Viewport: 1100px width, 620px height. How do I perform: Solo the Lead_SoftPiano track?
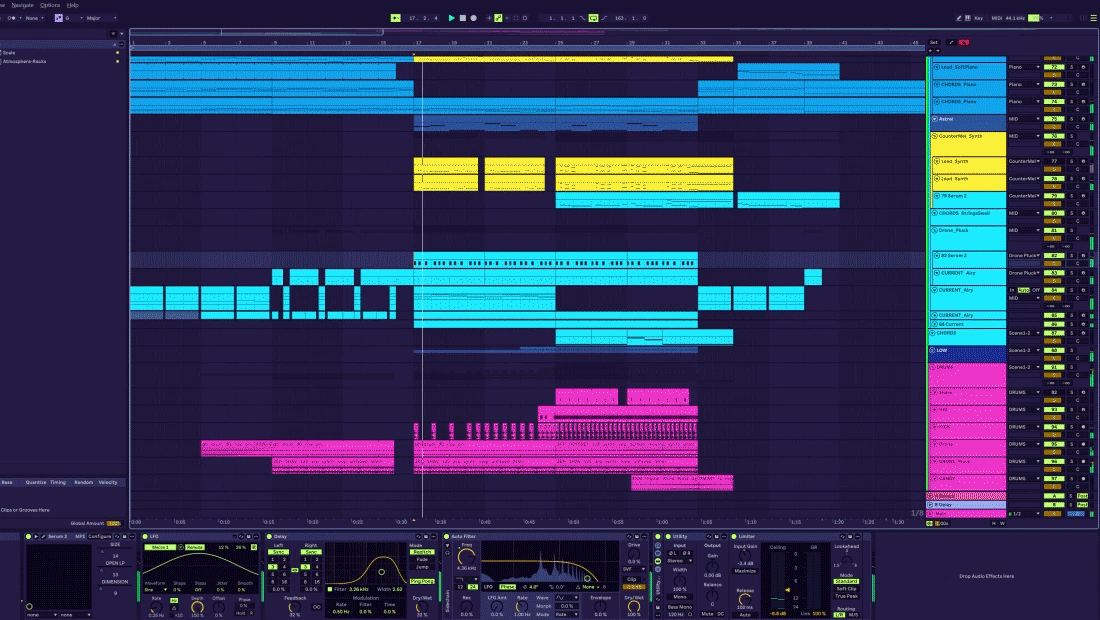1072,67
